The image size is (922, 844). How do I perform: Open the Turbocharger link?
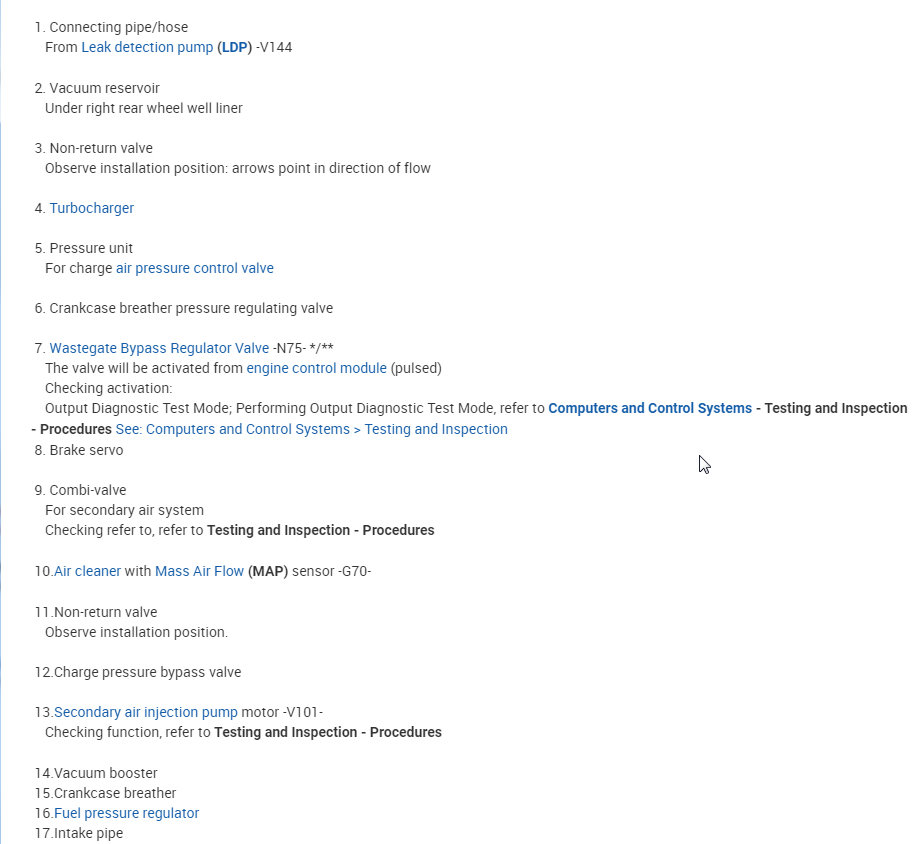pos(91,208)
